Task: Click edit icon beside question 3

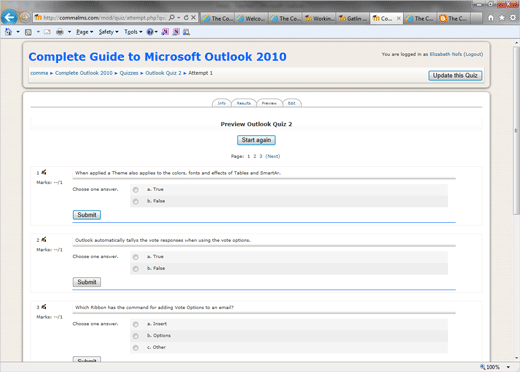Action: [x=44, y=307]
